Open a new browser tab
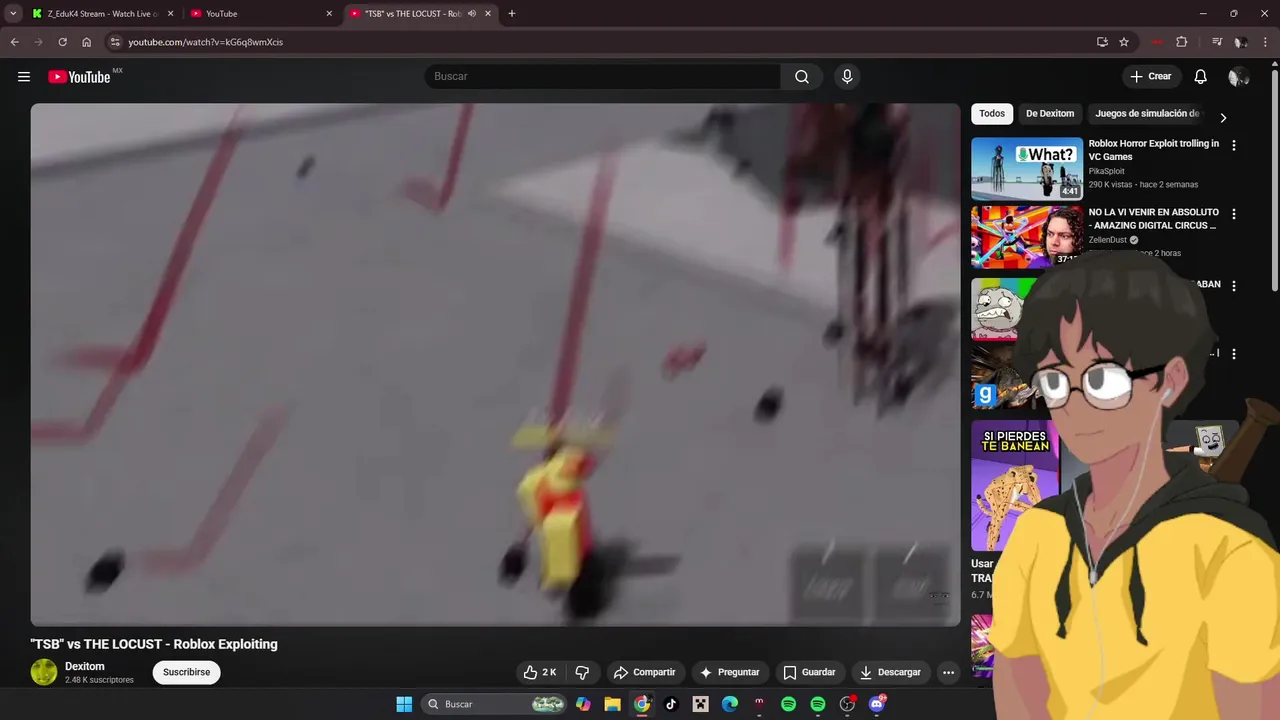The height and width of the screenshot is (720, 1280). coord(512,14)
